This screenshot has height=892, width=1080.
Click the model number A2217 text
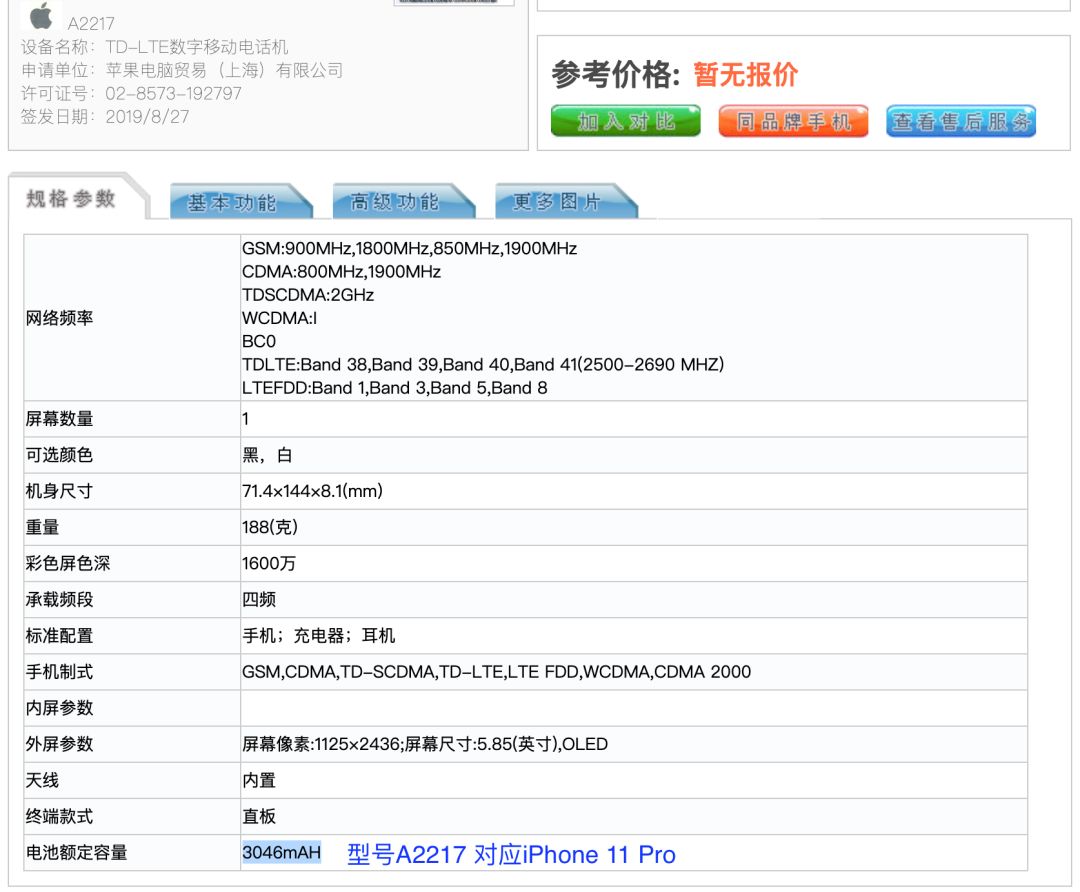pyautogui.click(x=91, y=24)
